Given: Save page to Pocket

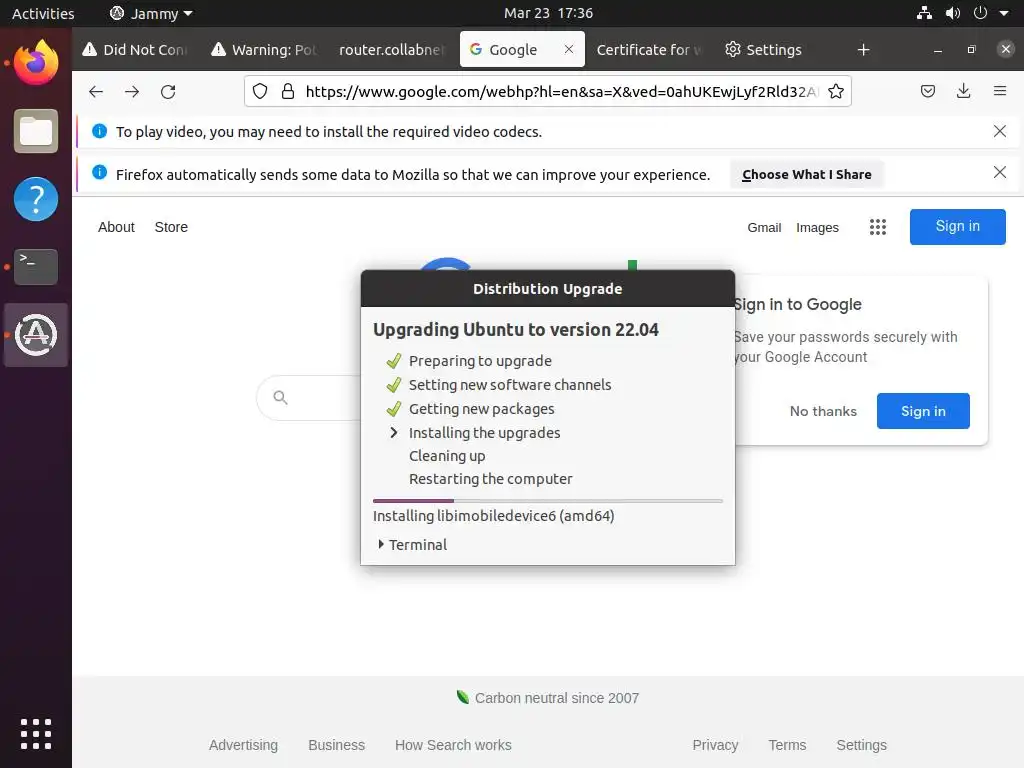Looking at the screenshot, I should point(928,91).
